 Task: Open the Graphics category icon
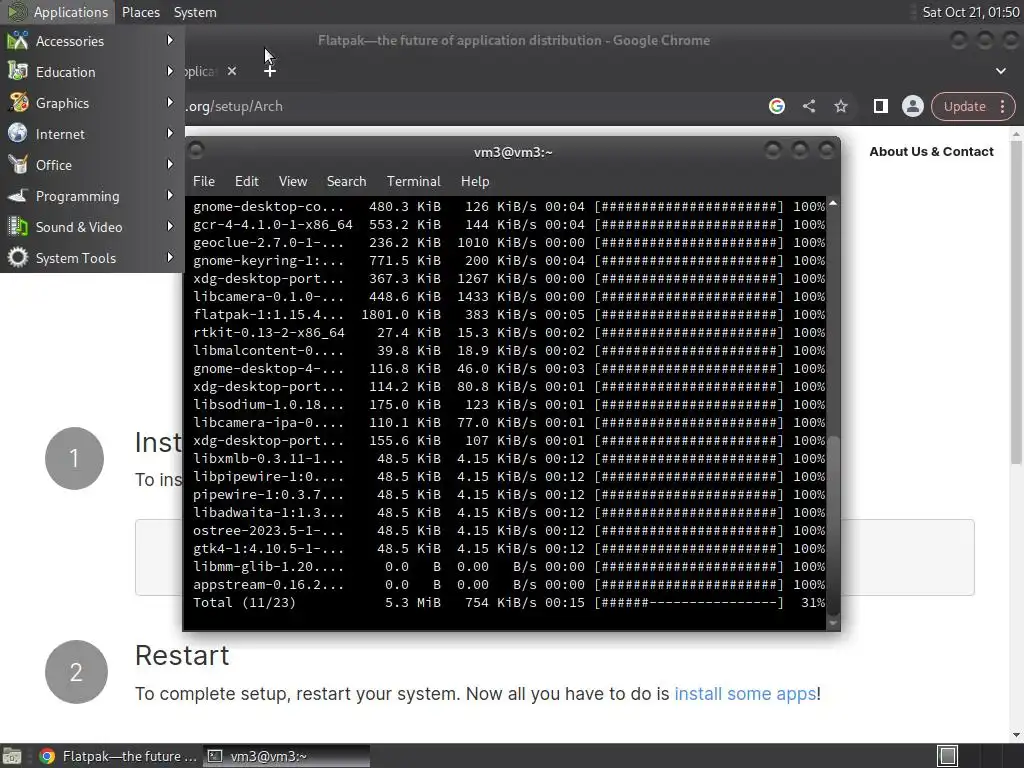click(18, 103)
